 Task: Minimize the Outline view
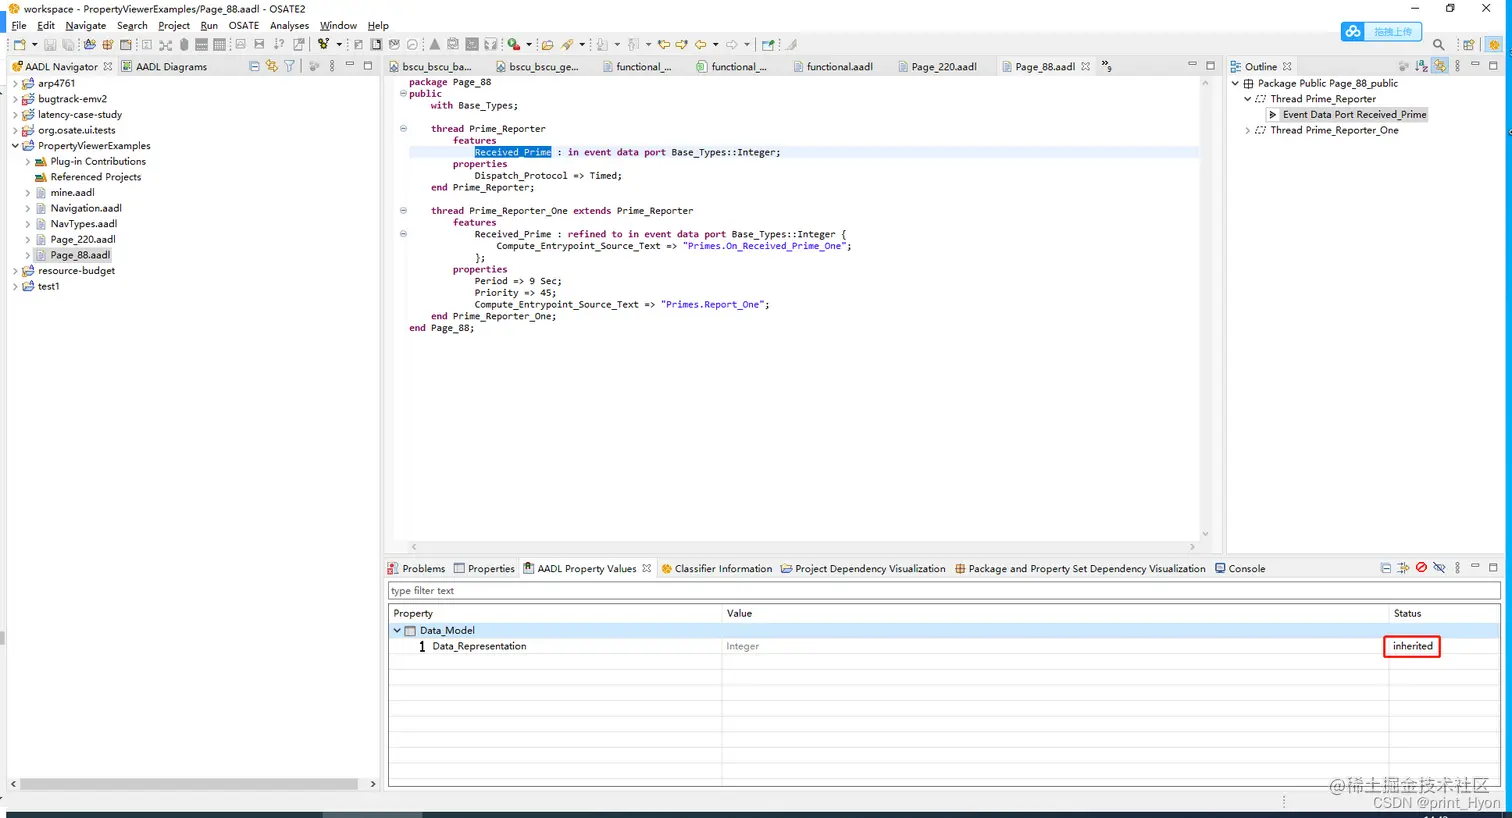pos(1475,65)
